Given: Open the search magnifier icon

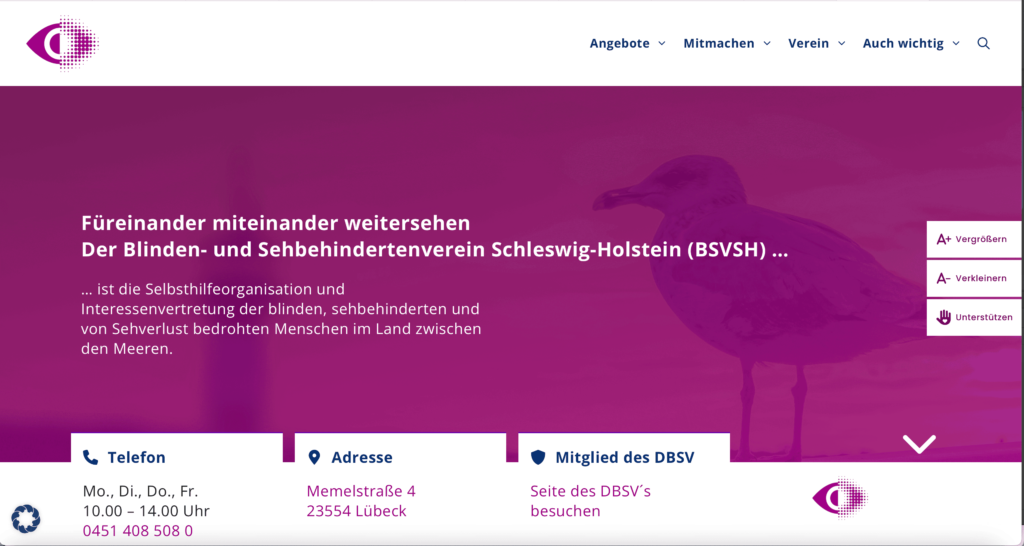Looking at the screenshot, I should 984,43.
